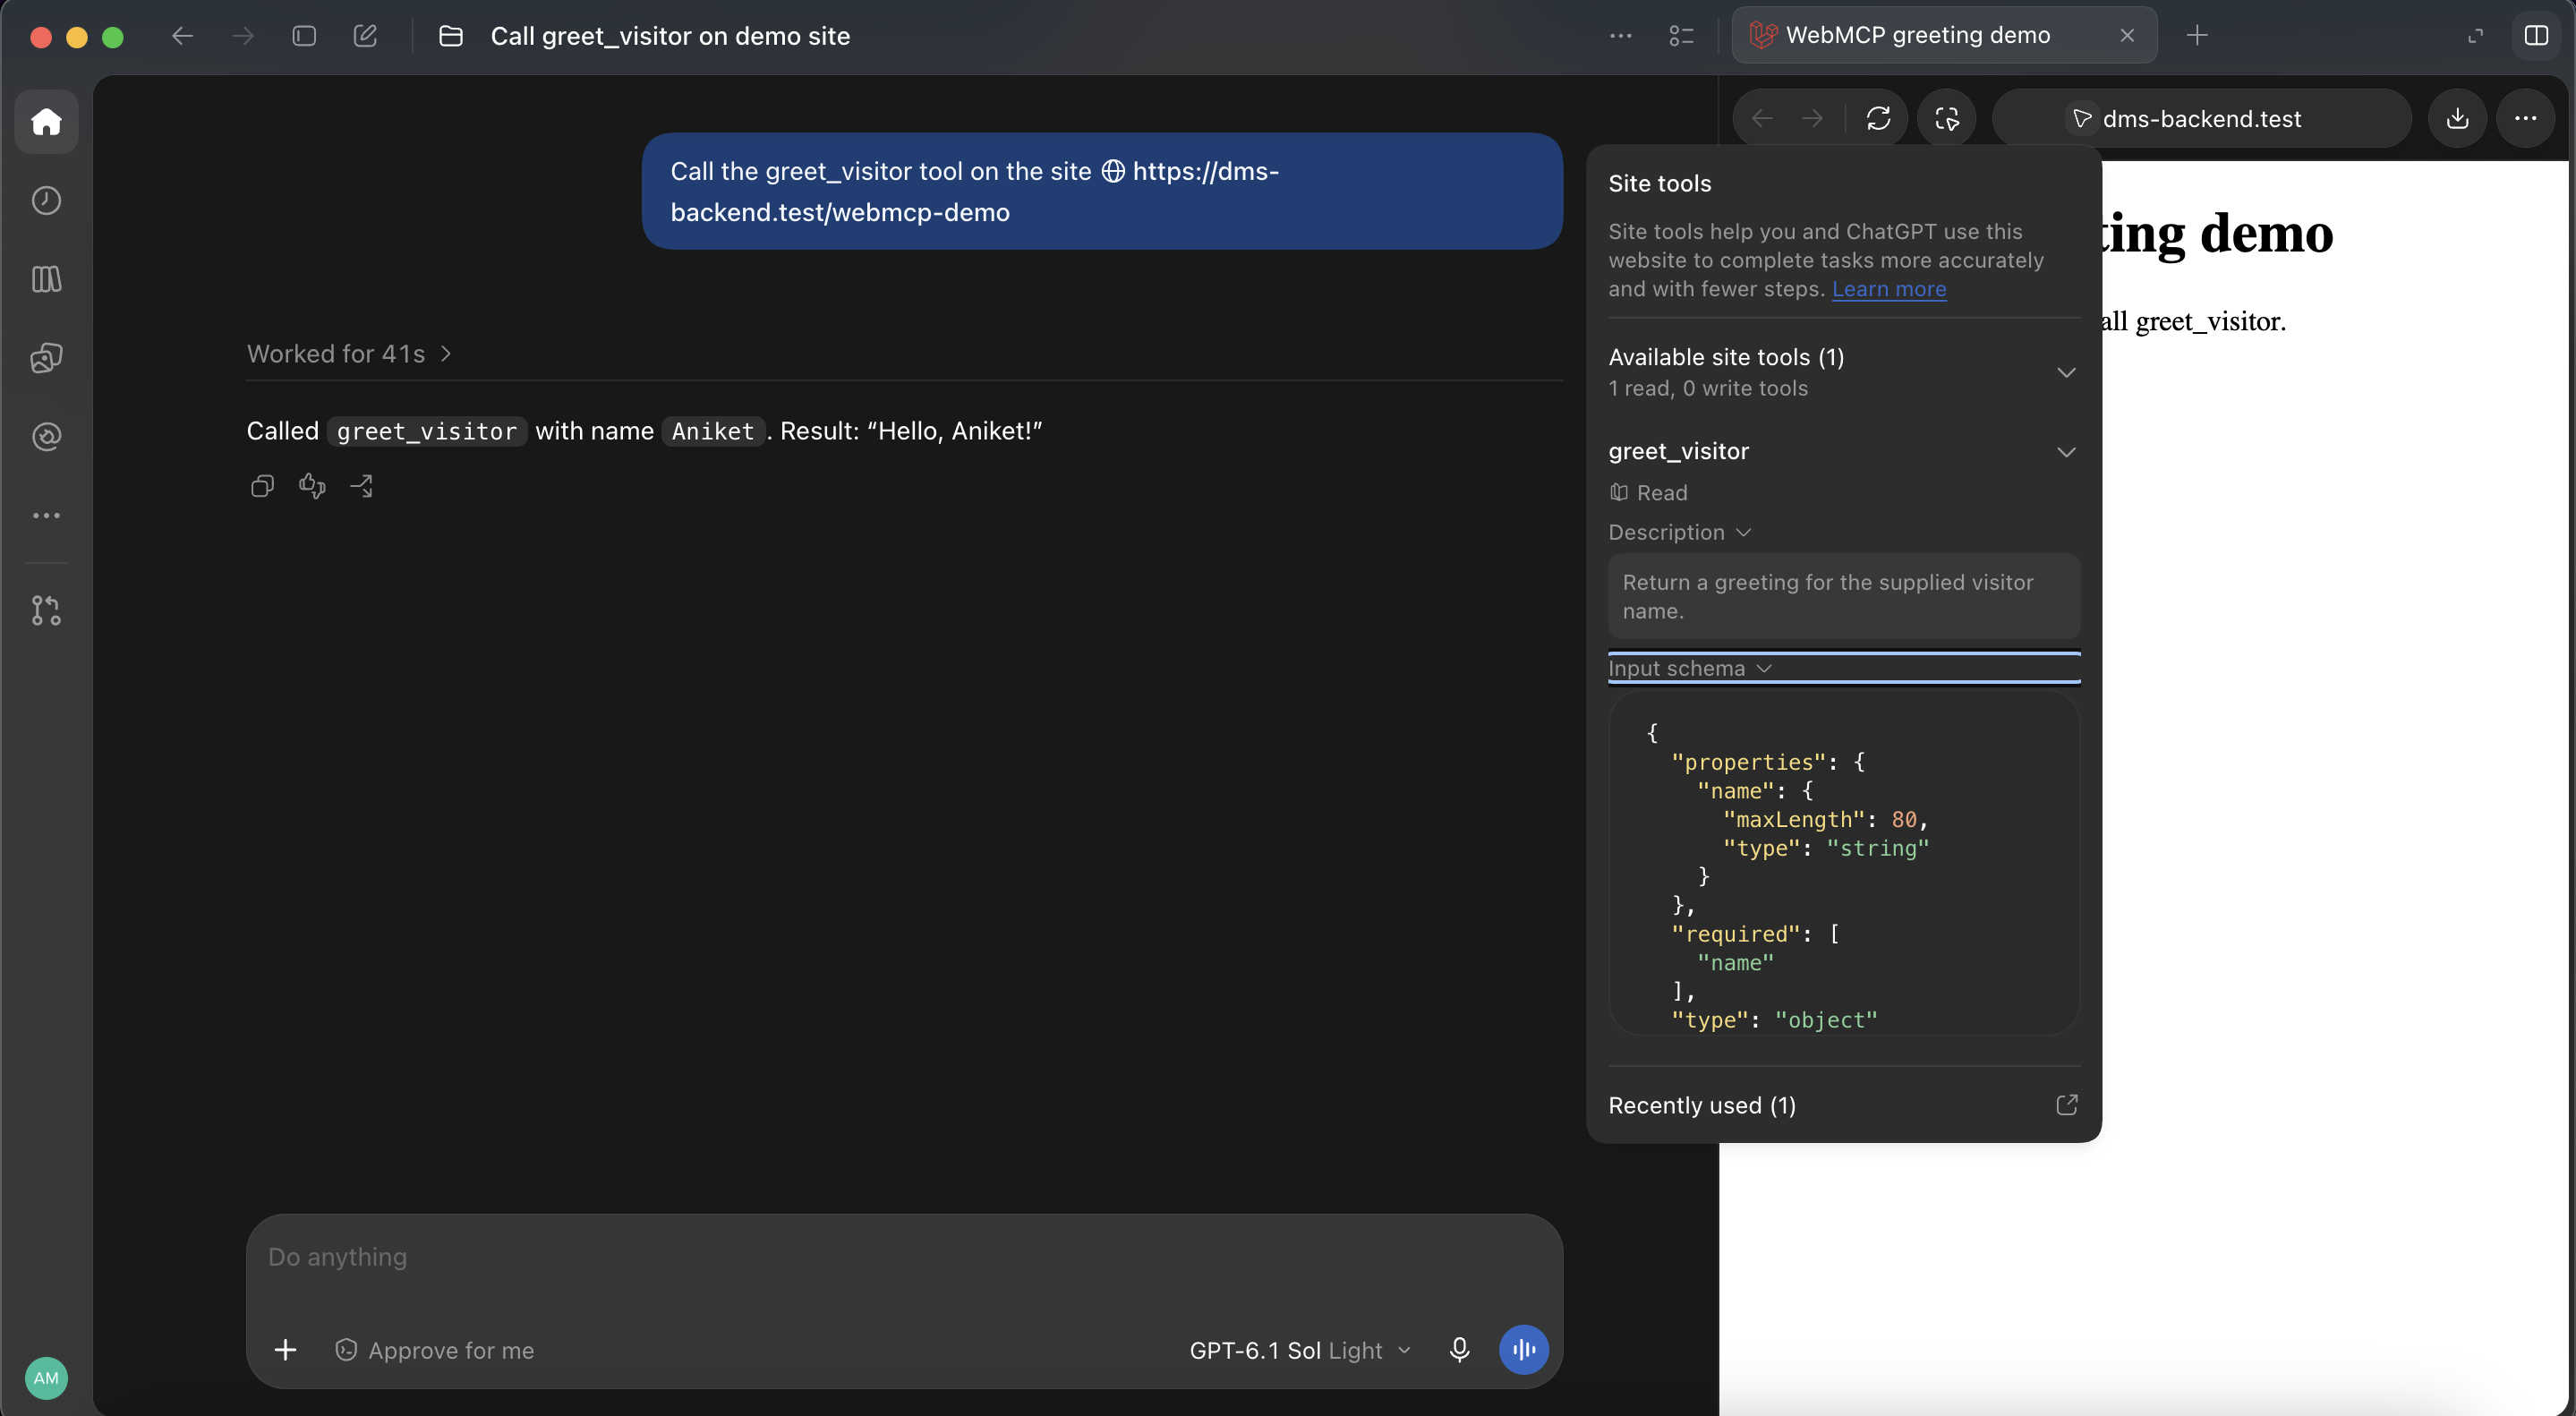Open a new browser tab with the plus

pos(2196,36)
